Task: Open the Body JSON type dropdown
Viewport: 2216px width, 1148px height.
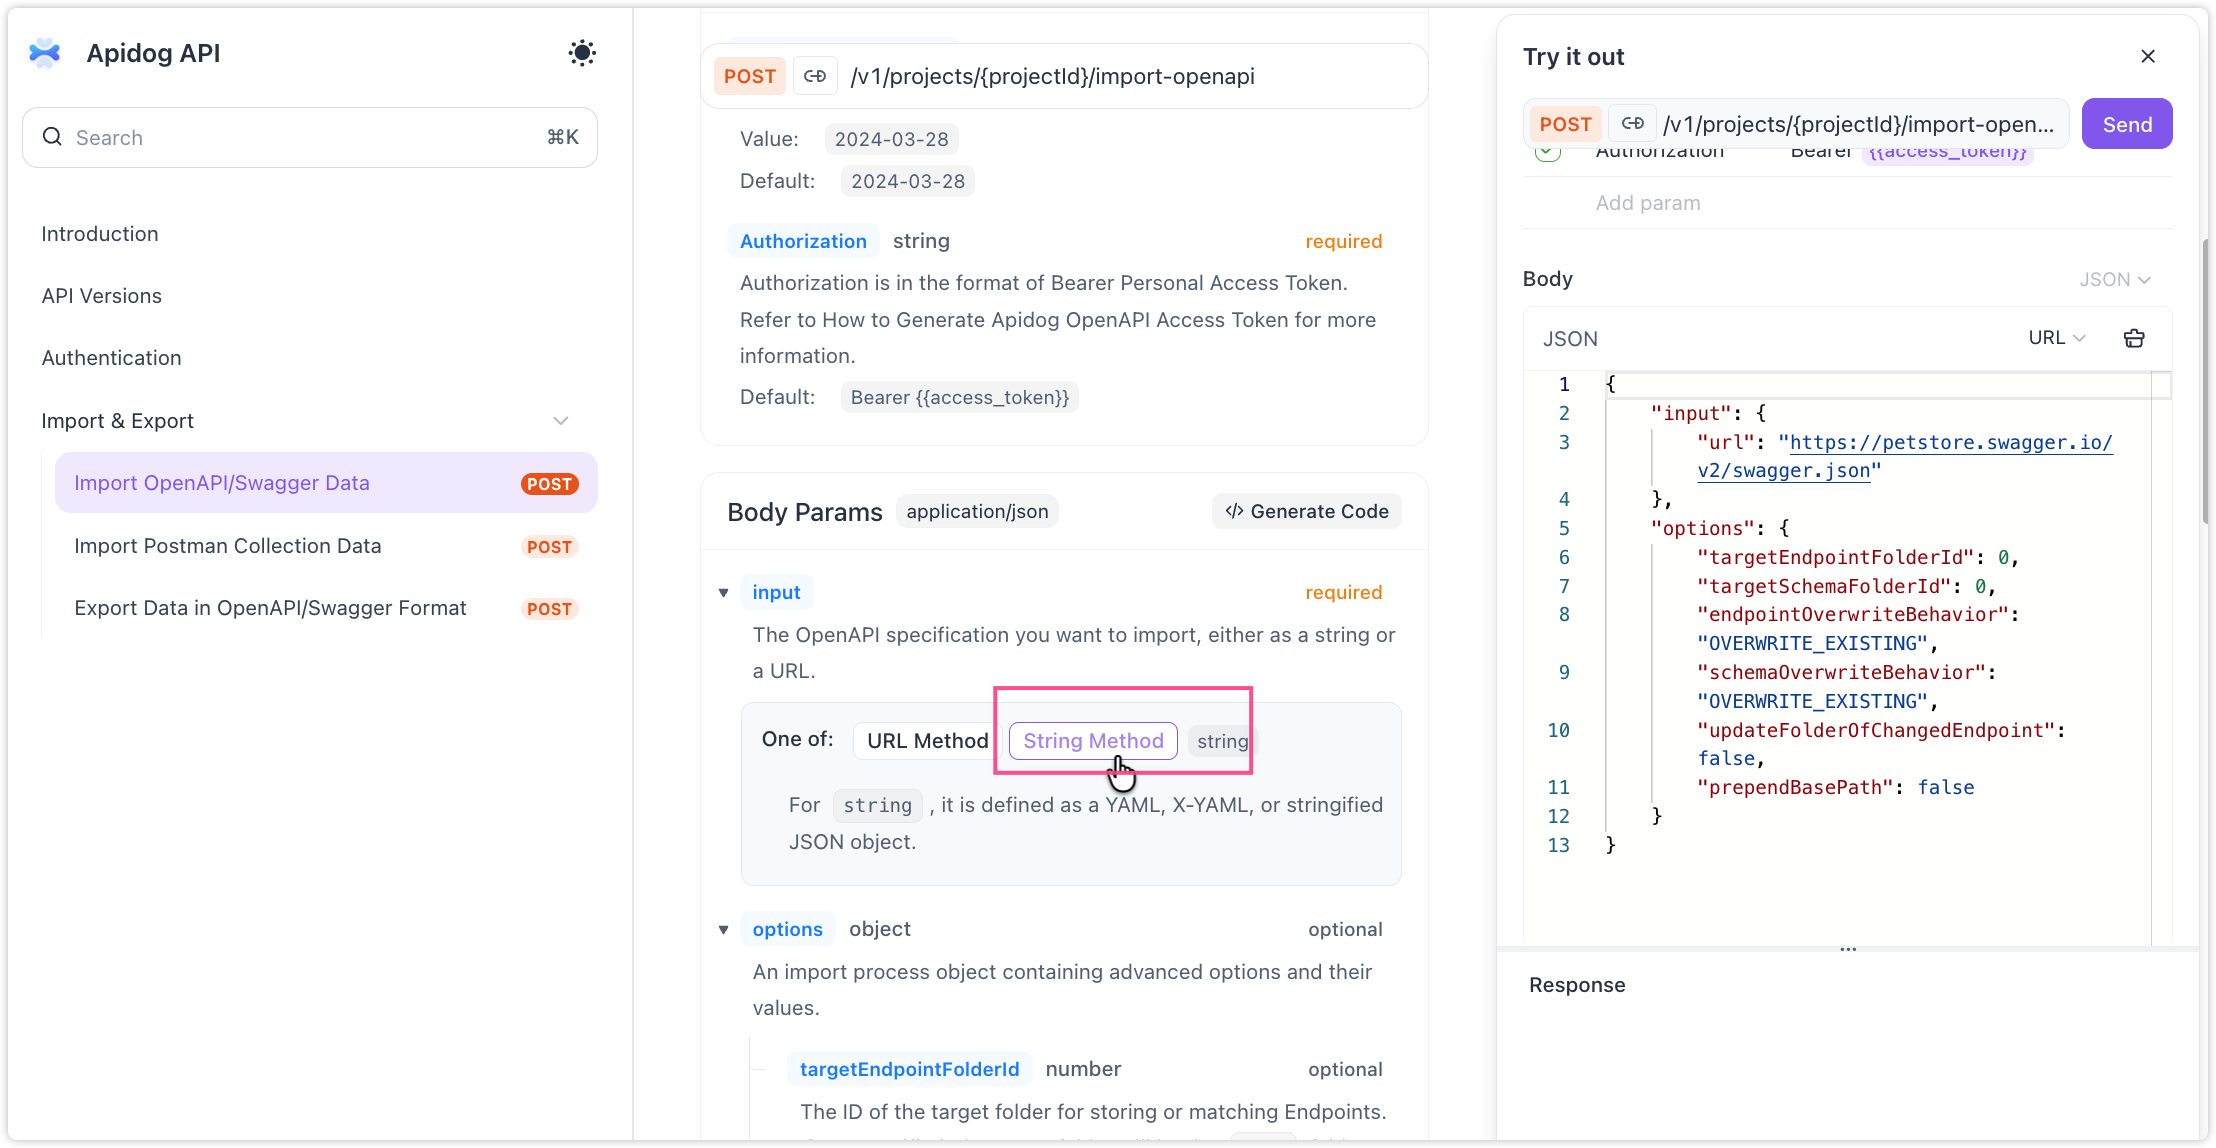Action: click(2114, 280)
